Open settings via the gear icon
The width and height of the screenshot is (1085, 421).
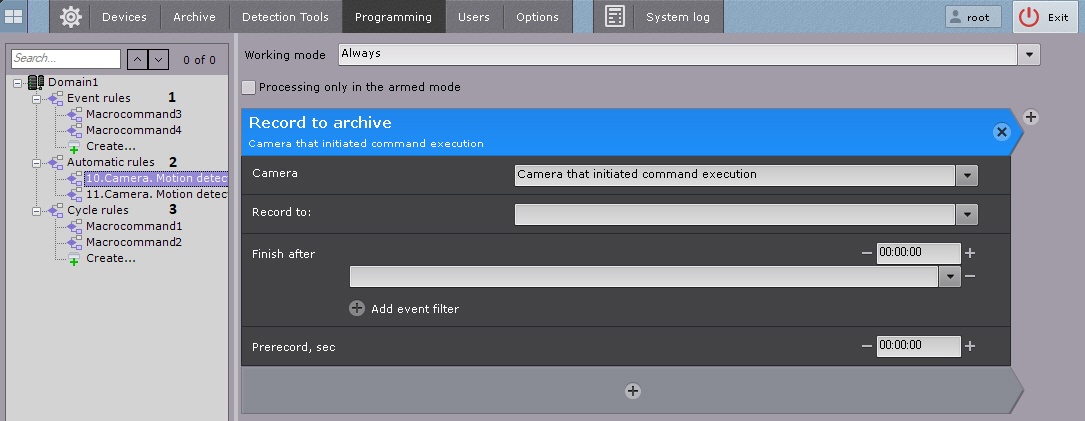(x=70, y=17)
